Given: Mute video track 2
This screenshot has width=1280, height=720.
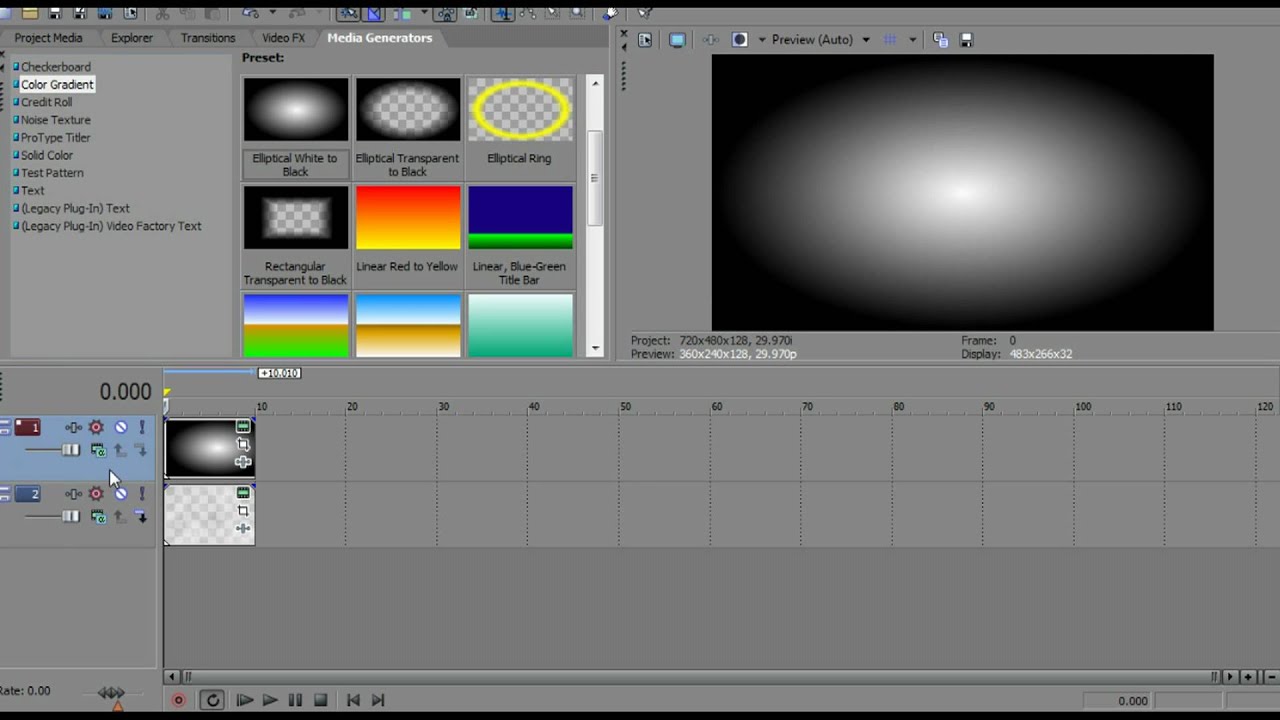Looking at the screenshot, I should (x=120, y=494).
